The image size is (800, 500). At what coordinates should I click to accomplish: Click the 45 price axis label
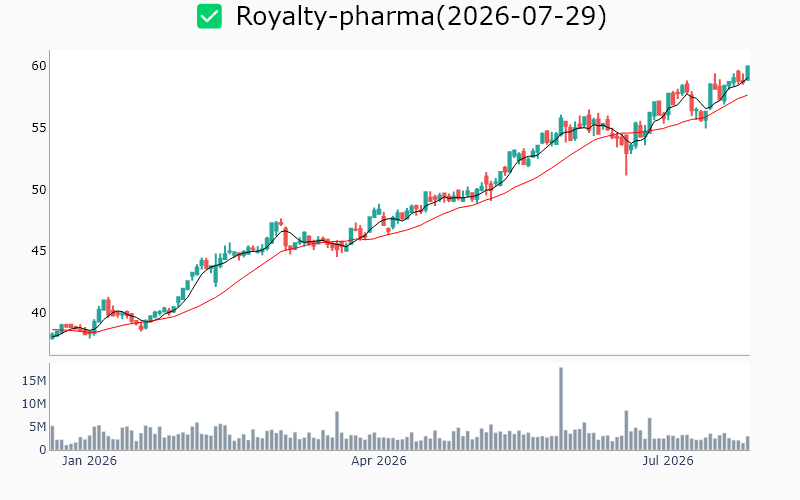pos(39,251)
